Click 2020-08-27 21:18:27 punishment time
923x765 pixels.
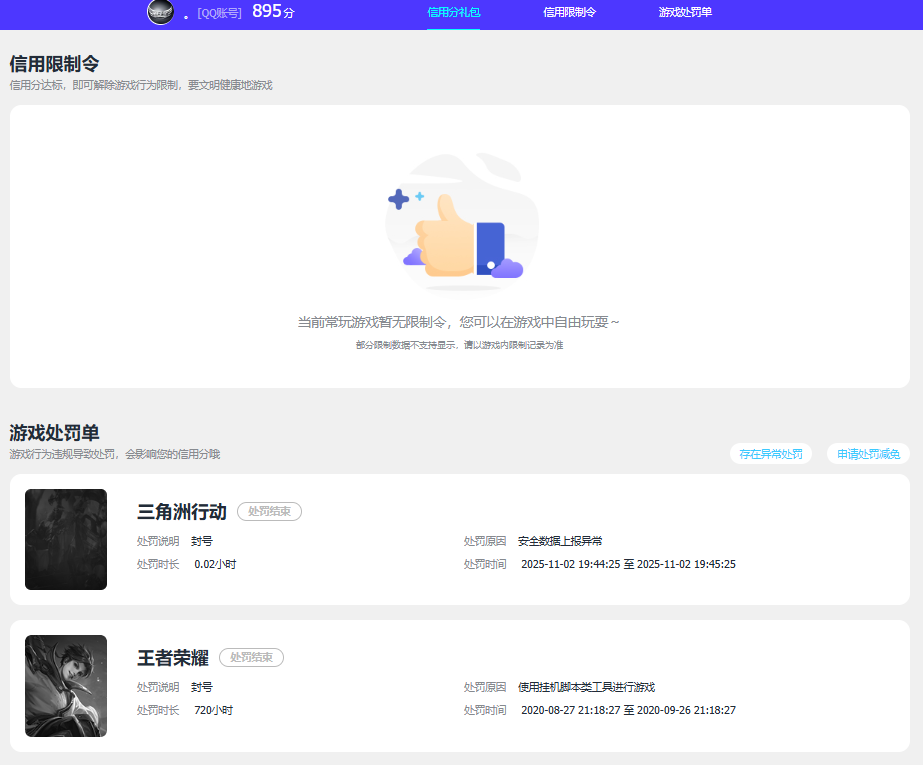tap(628, 710)
